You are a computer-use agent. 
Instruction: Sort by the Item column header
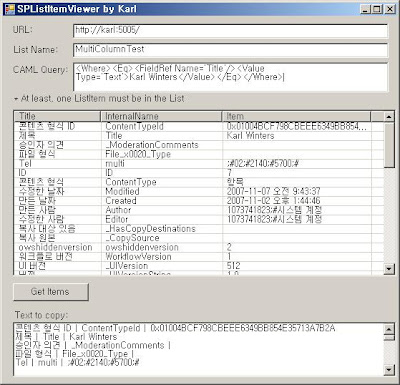tap(296, 116)
